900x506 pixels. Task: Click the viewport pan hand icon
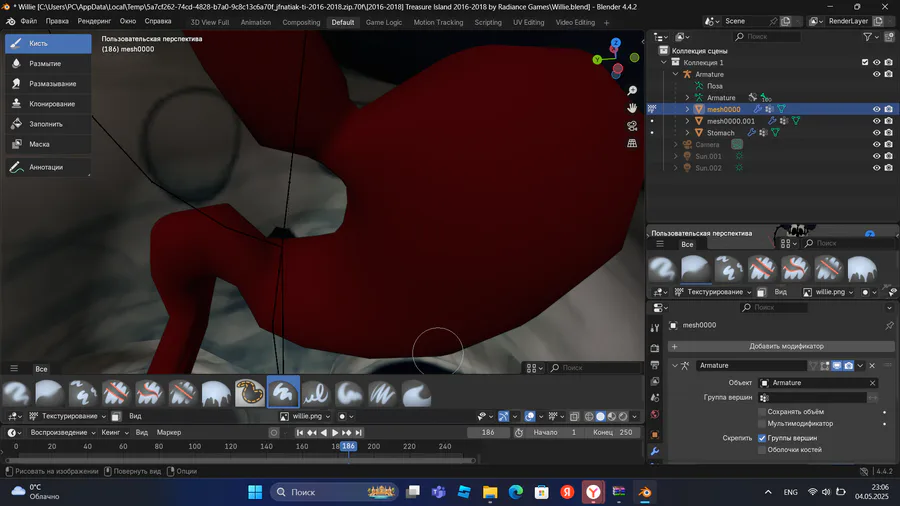632,108
